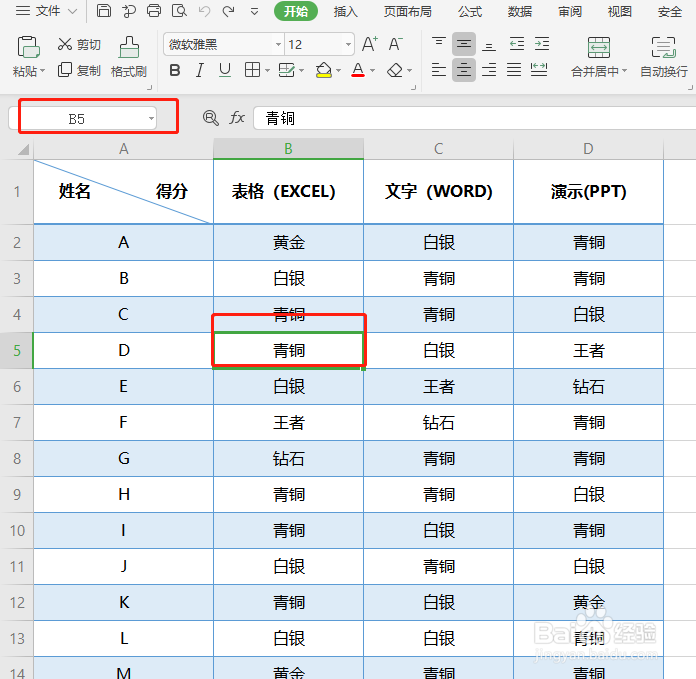Open borders dropdown arrow
Viewport: 696px width, 679px height.
coord(267,71)
